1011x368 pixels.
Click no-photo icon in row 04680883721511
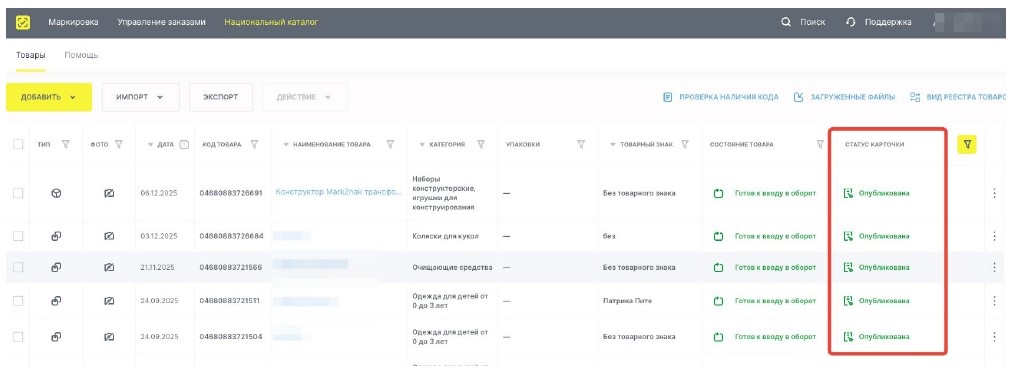[110, 300]
